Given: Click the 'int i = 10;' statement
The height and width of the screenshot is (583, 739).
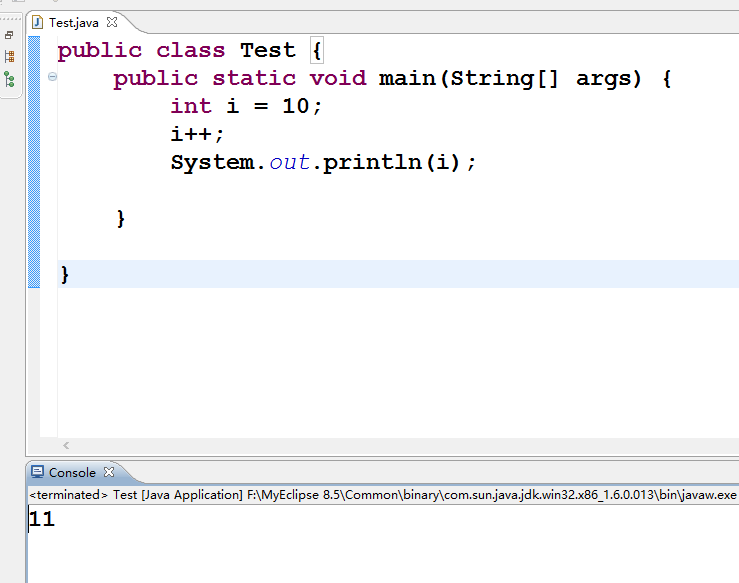Looking at the screenshot, I should [x=246, y=107].
